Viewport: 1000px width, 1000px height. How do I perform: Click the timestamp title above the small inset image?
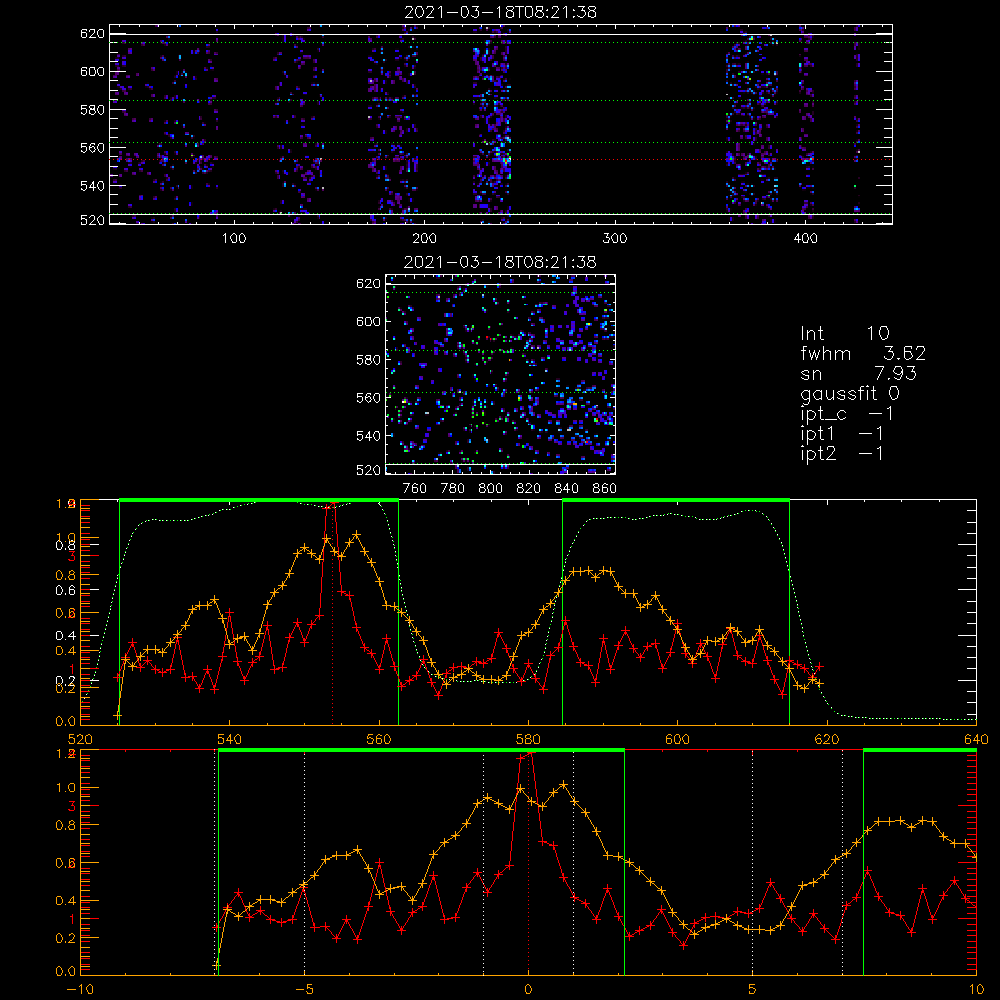click(x=500, y=262)
